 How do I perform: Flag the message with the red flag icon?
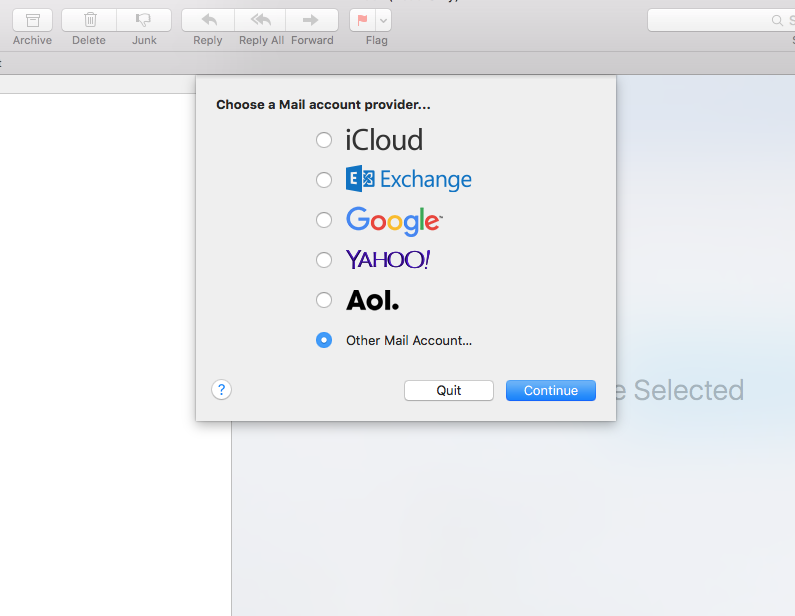click(x=363, y=20)
